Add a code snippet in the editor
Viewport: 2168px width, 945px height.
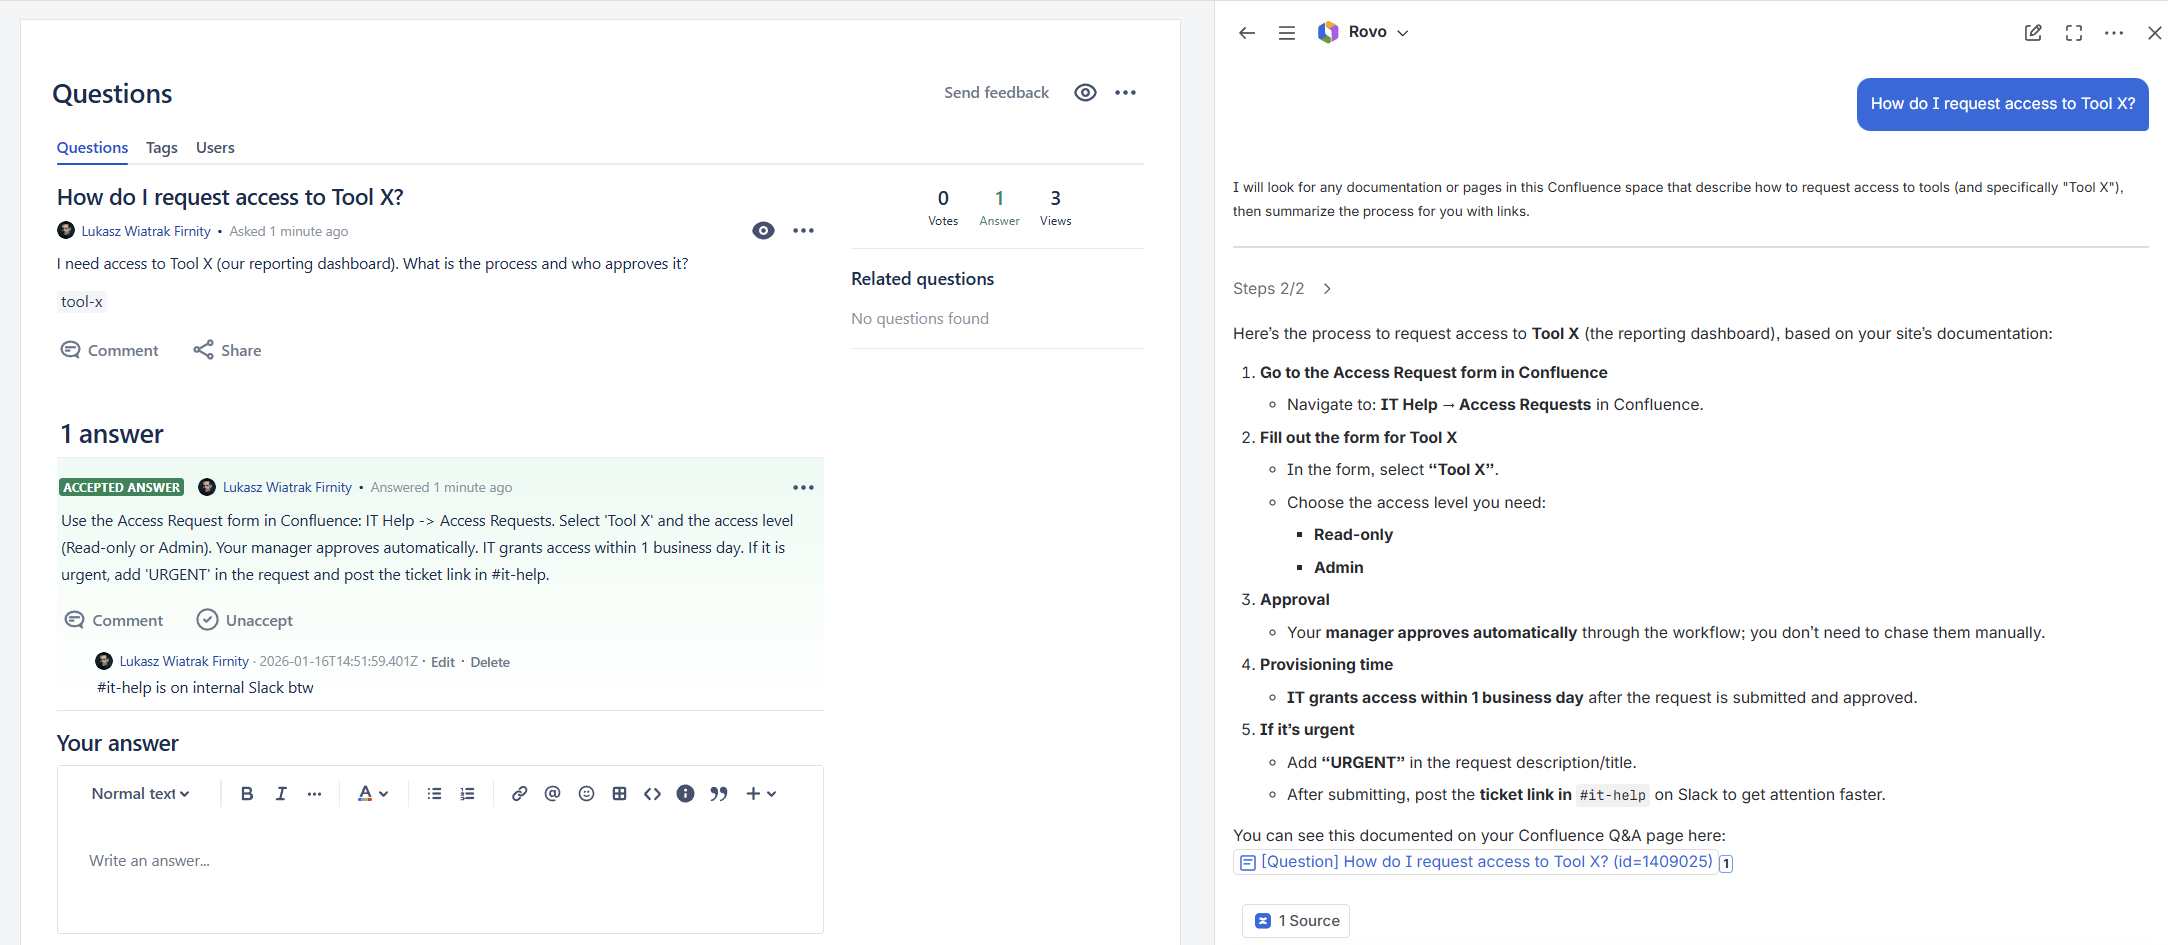(653, 793)
